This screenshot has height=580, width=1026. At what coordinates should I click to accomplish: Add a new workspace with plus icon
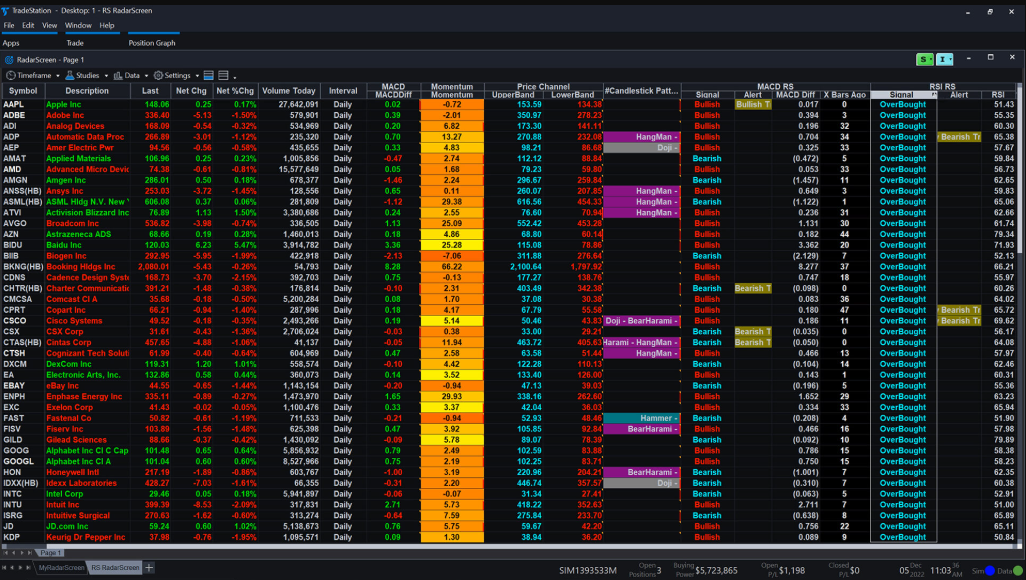point(149,568)
